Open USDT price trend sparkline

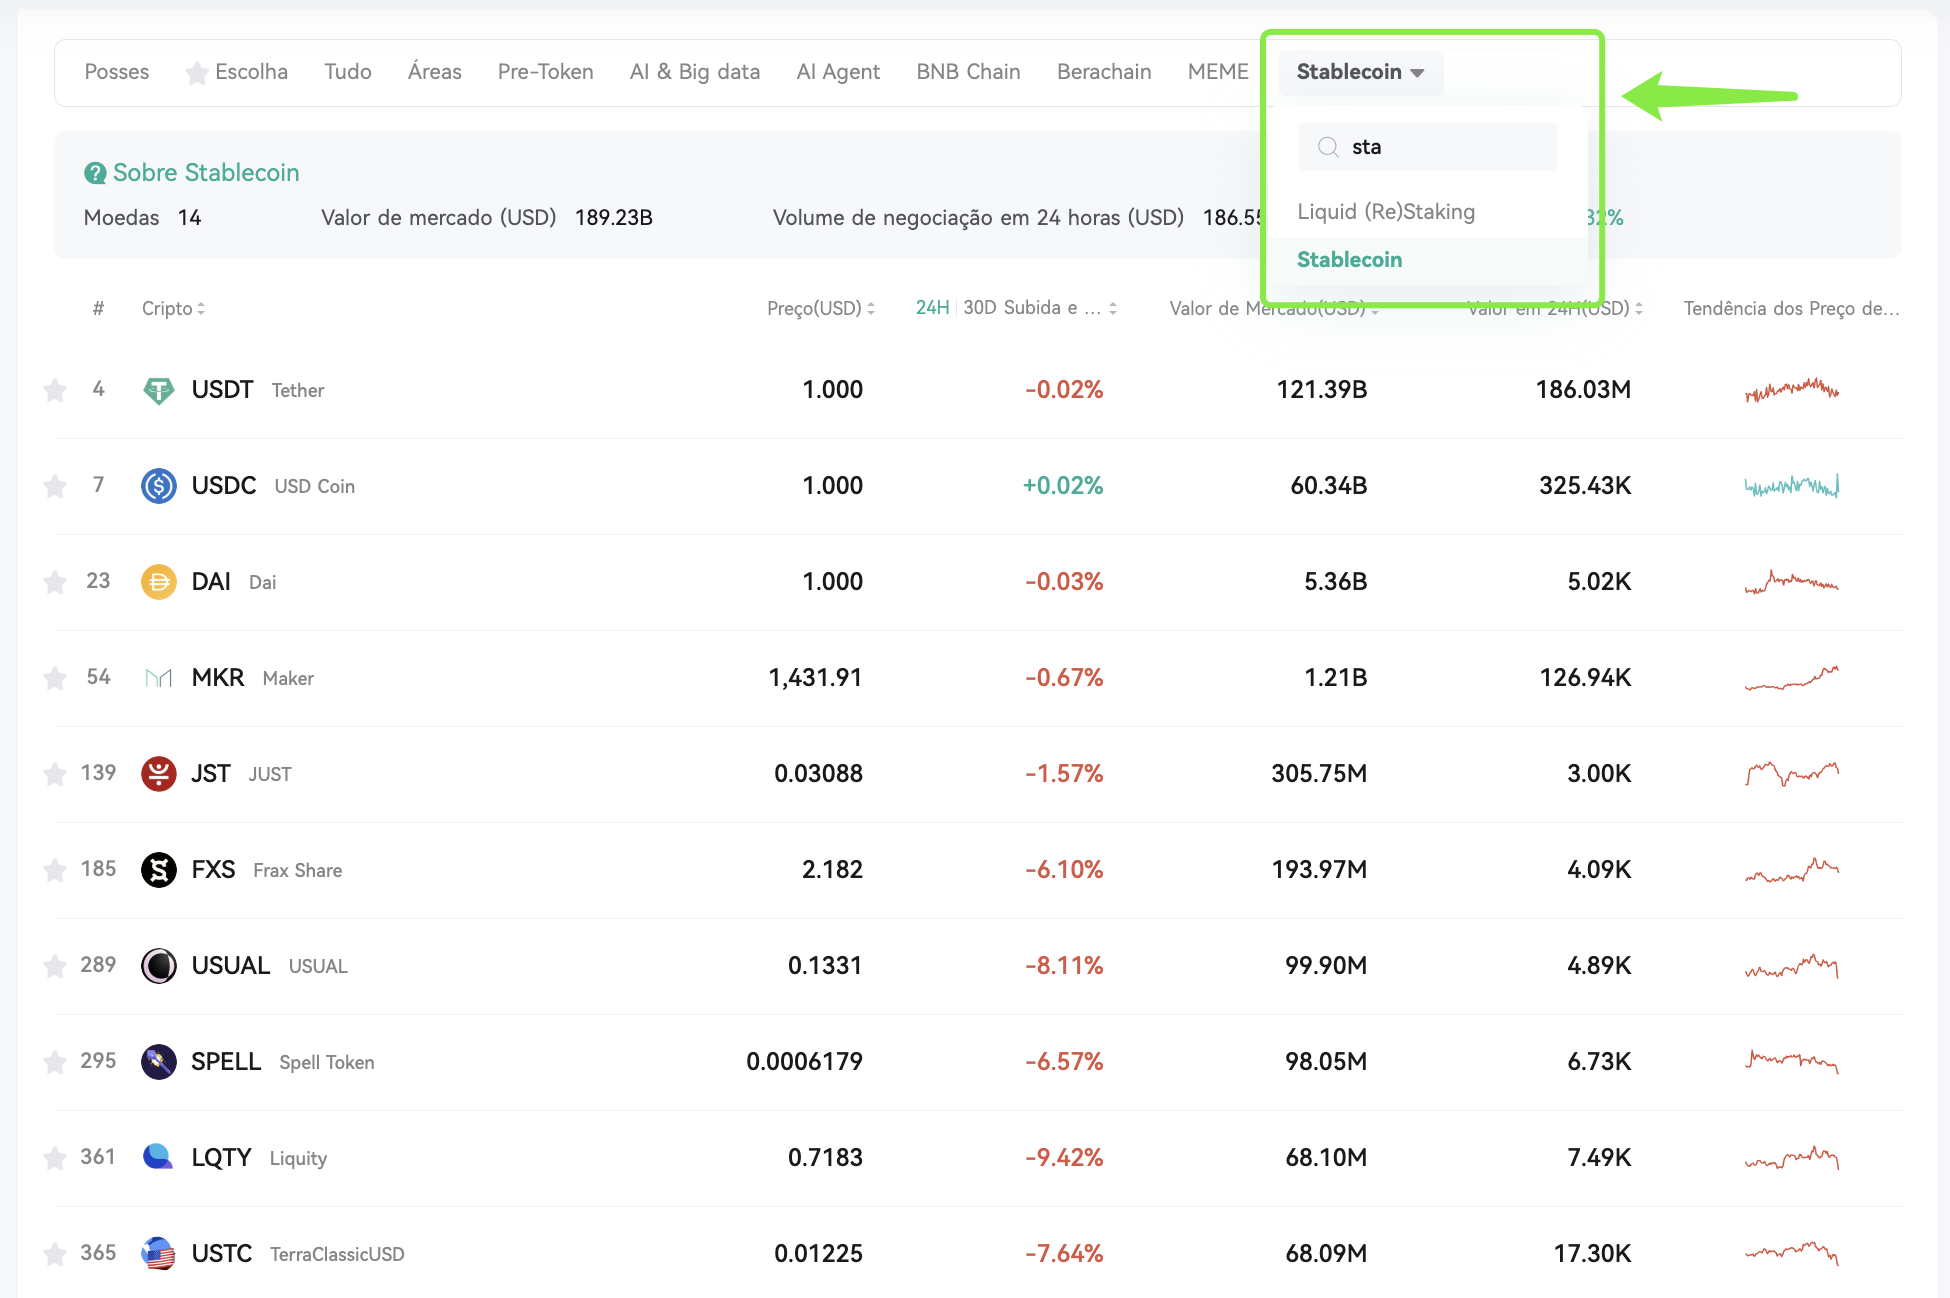[x=1792, y=390]
